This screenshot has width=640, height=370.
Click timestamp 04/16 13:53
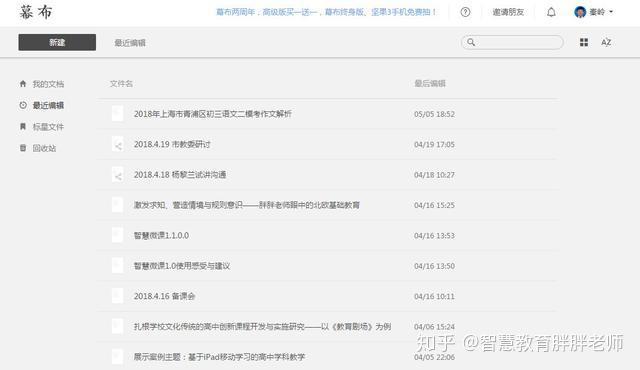(434, 236)
